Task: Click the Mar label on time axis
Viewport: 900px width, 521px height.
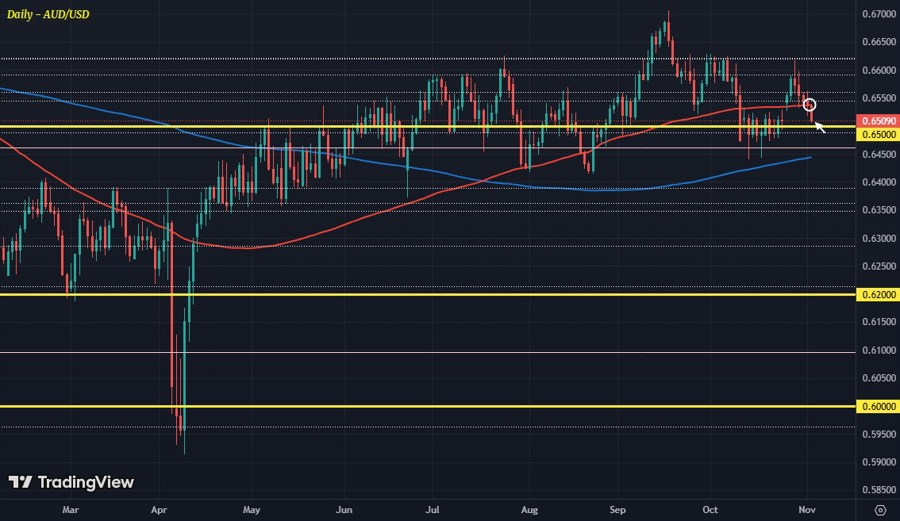Action: 70,509
